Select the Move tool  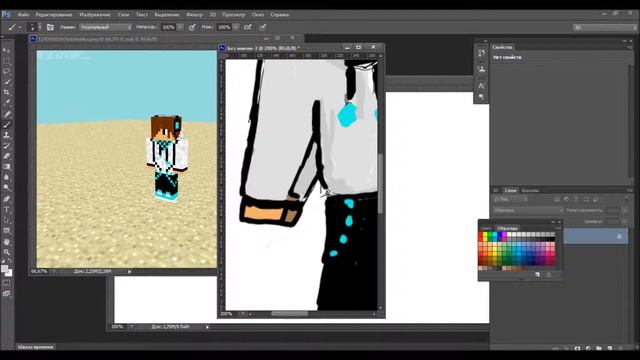pos(7,50)
